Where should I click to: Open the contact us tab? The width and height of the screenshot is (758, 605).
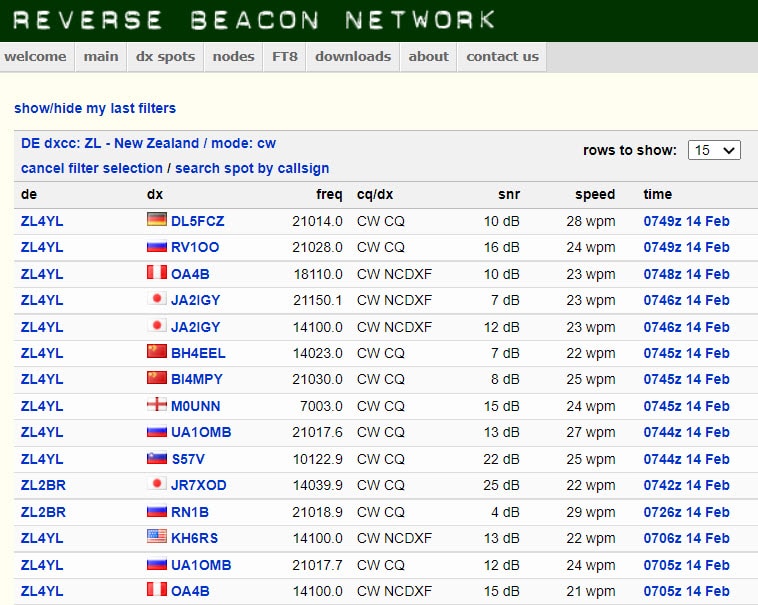pyautogui.click(x=502, y=57)
